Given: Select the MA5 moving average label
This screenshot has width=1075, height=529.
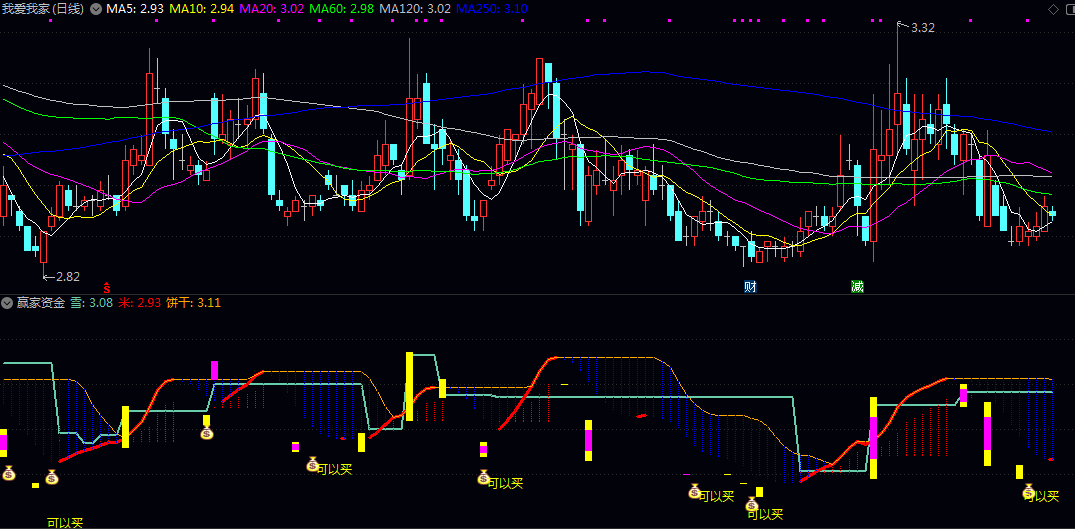Looking at the screenshot, I should pyautogui.click(x=135, y=10).
